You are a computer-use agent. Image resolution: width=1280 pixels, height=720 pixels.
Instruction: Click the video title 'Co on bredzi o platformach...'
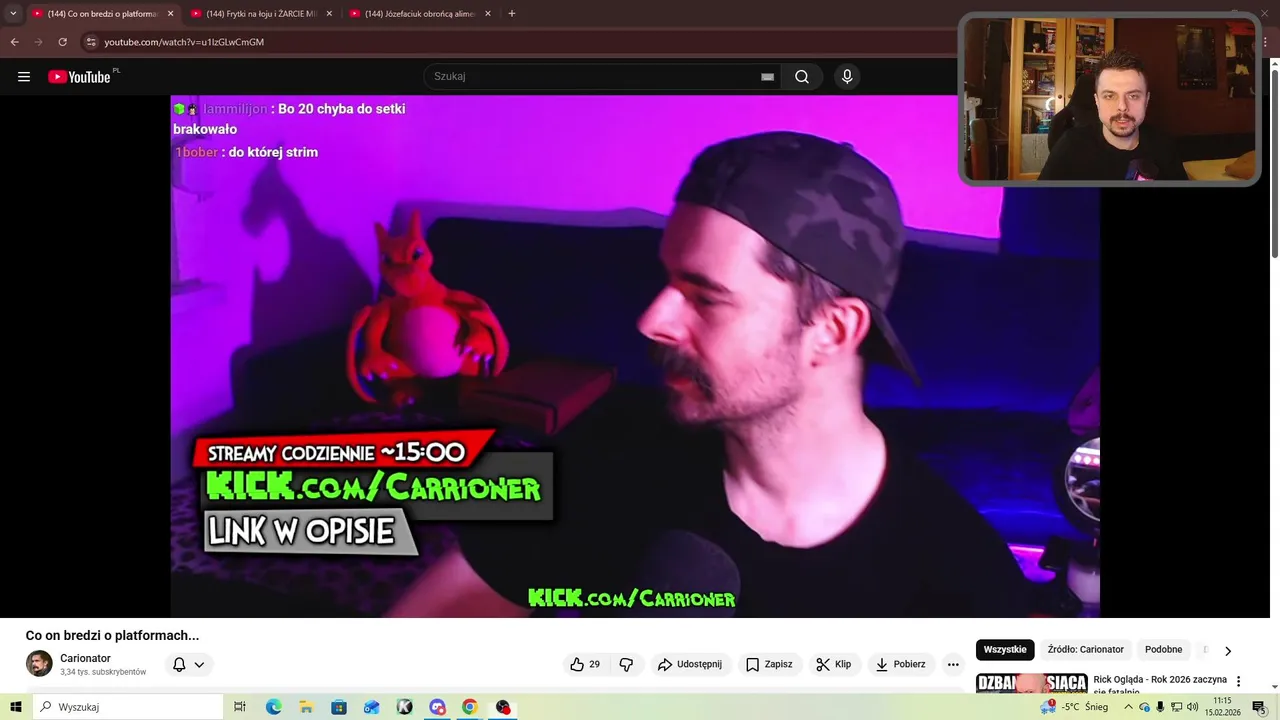[112, 635]
